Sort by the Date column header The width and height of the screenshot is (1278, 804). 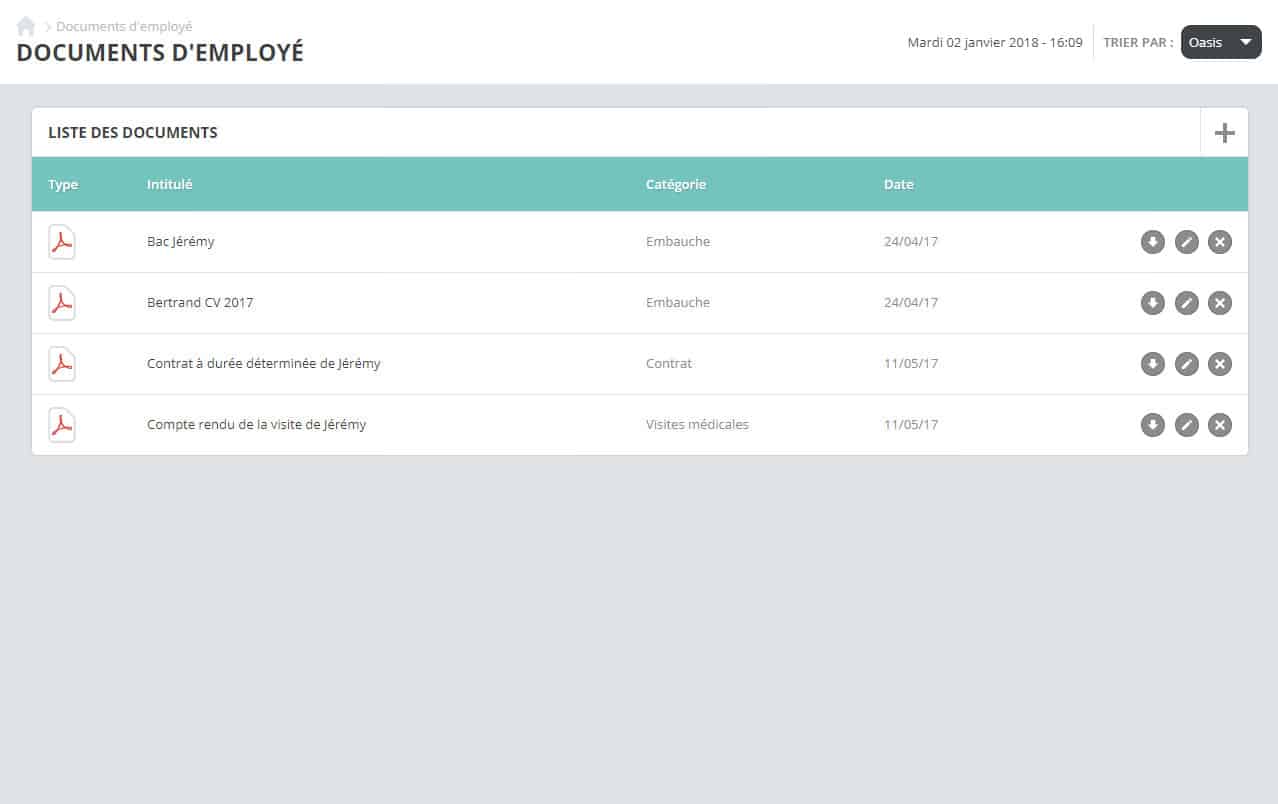click(x=899, y=184)
